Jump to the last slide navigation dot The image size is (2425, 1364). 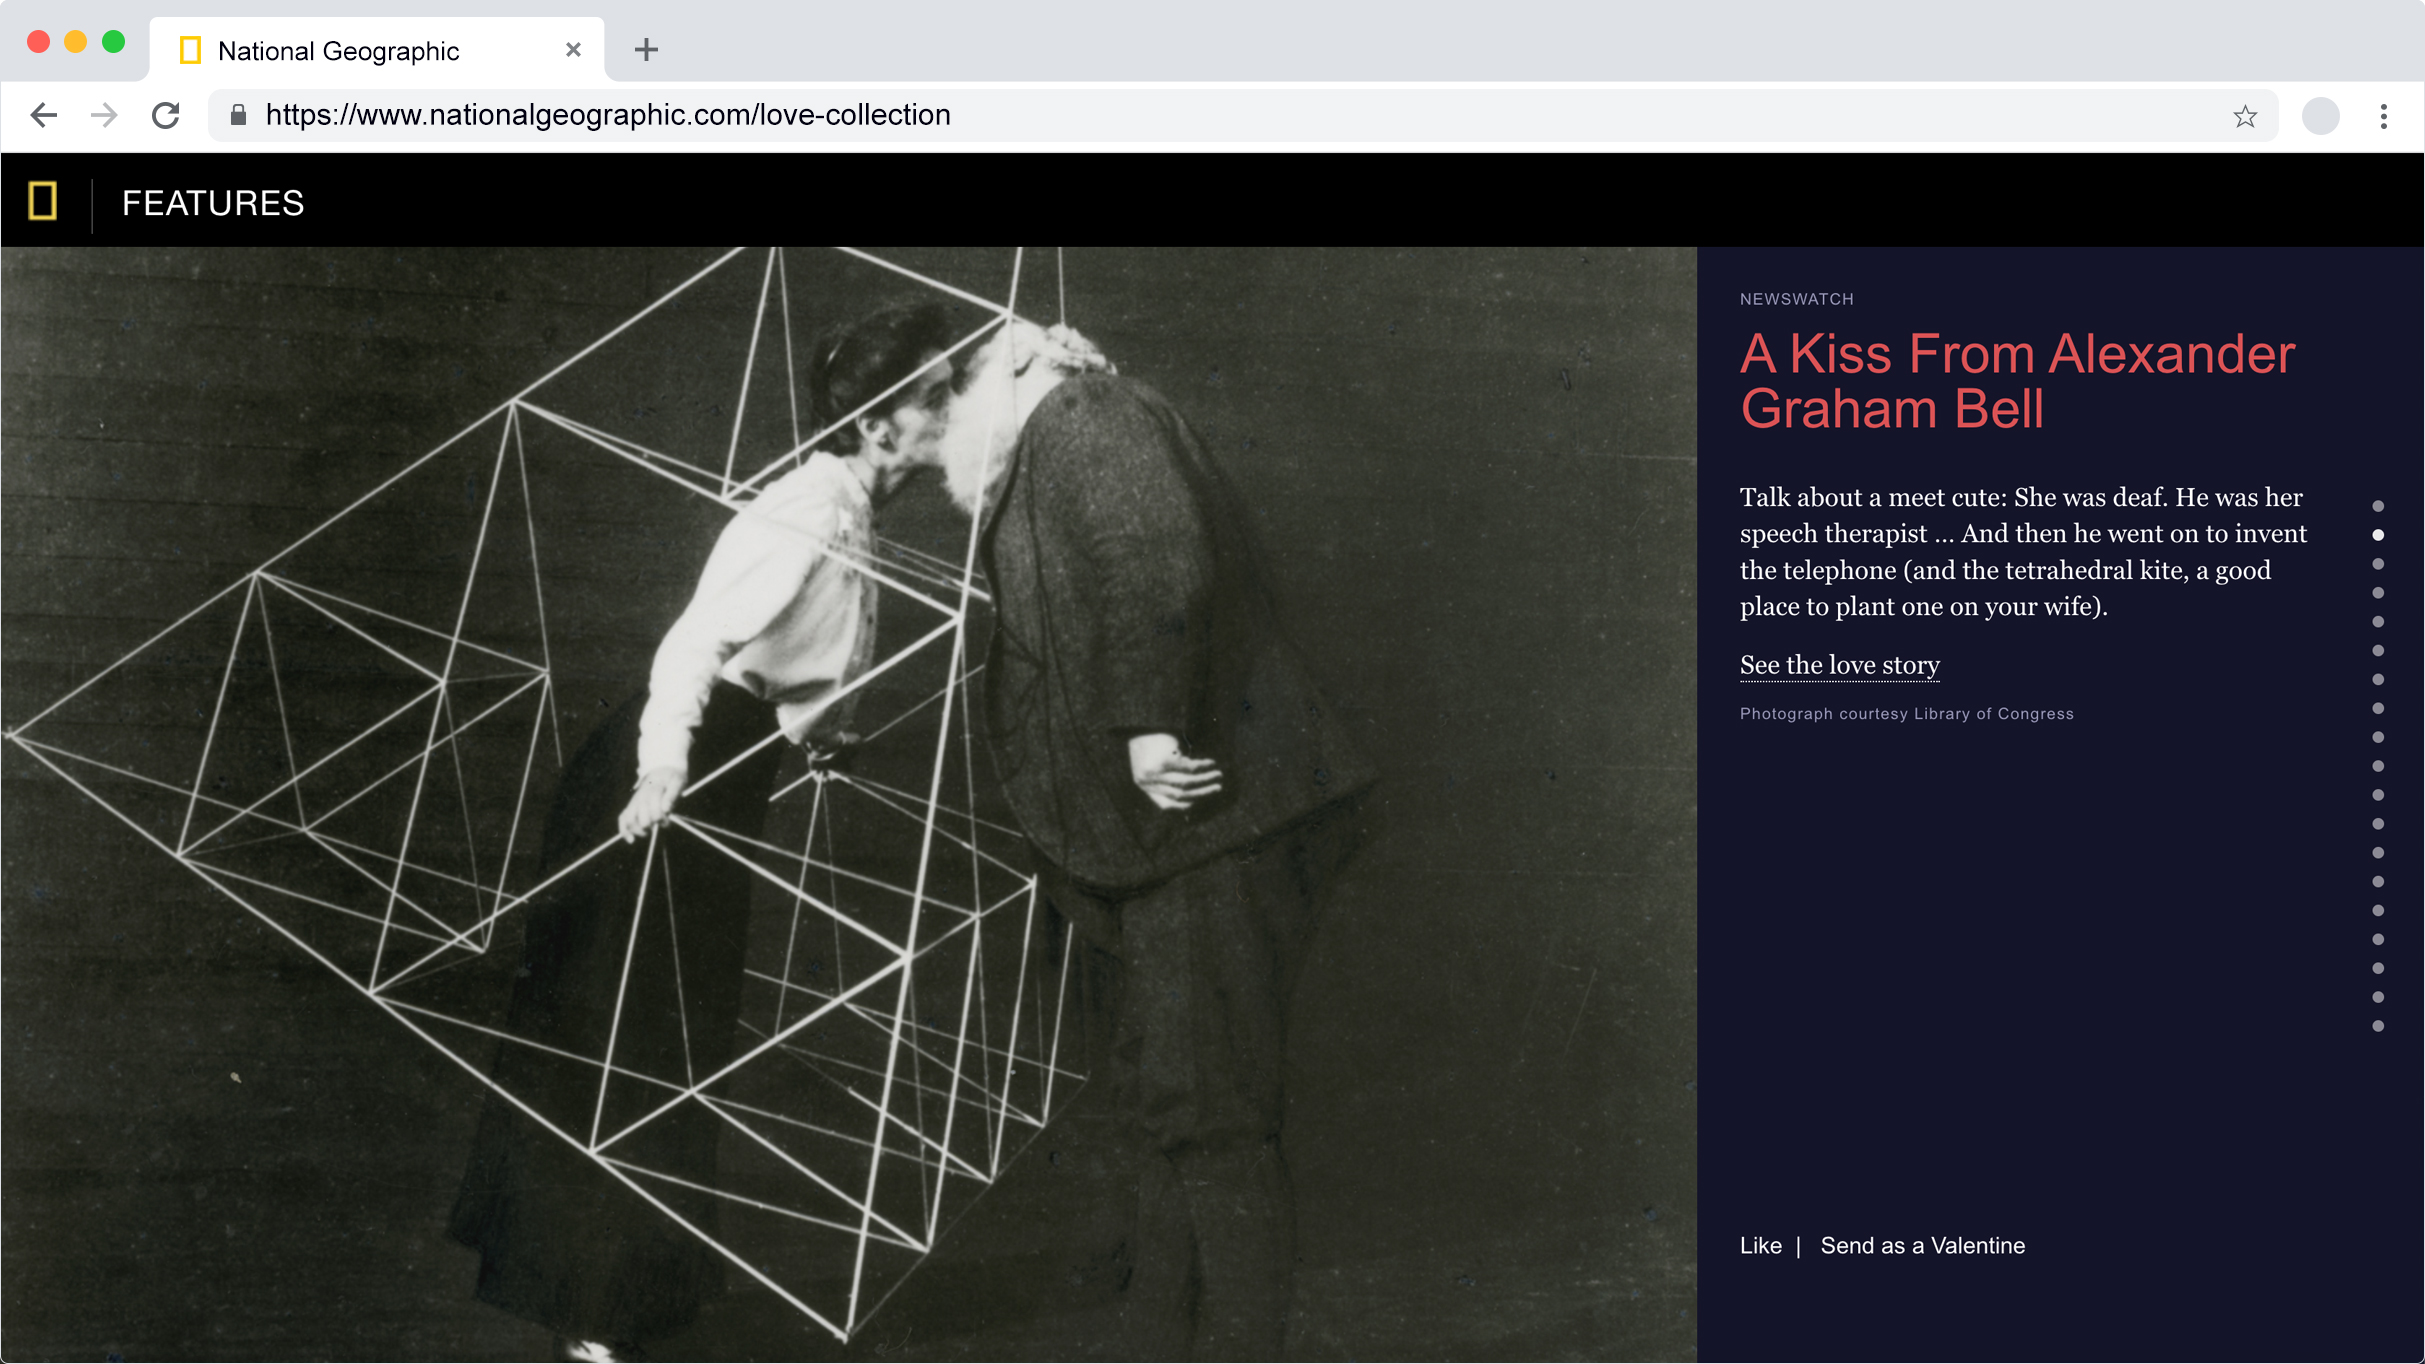click(x=2378, y=1026)
